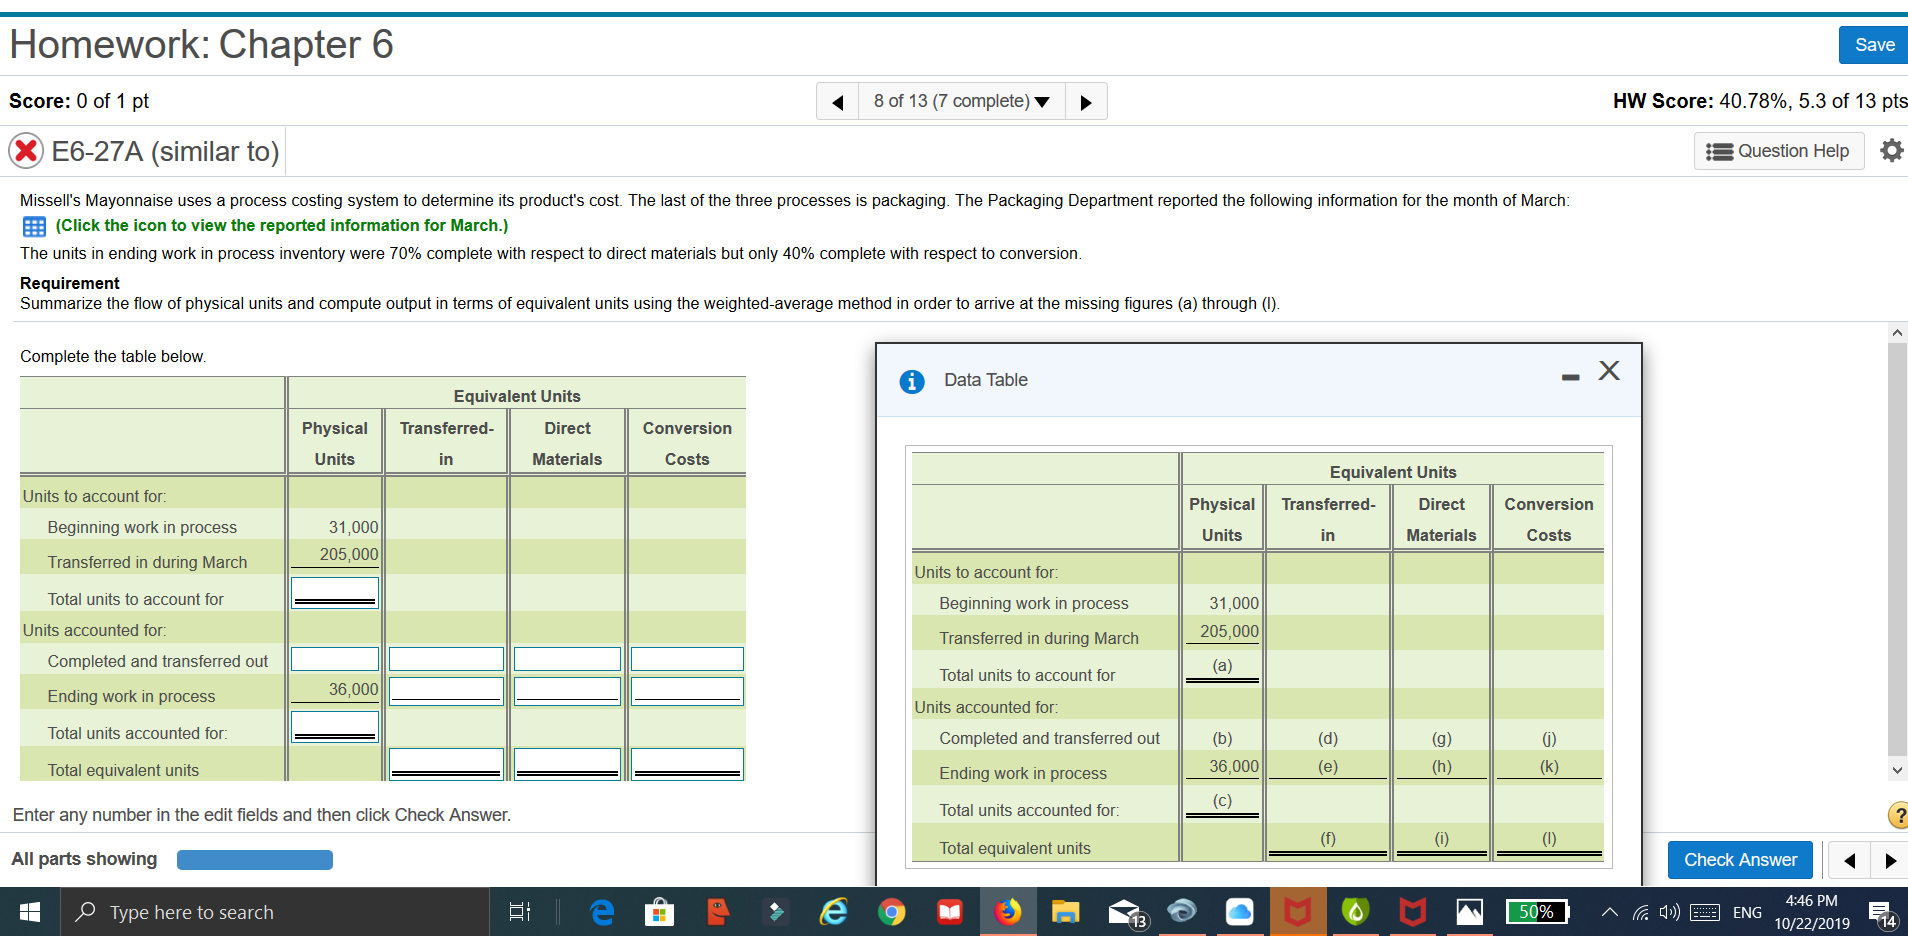Select Total equivalent units conversion costs field

coord(687,764)
